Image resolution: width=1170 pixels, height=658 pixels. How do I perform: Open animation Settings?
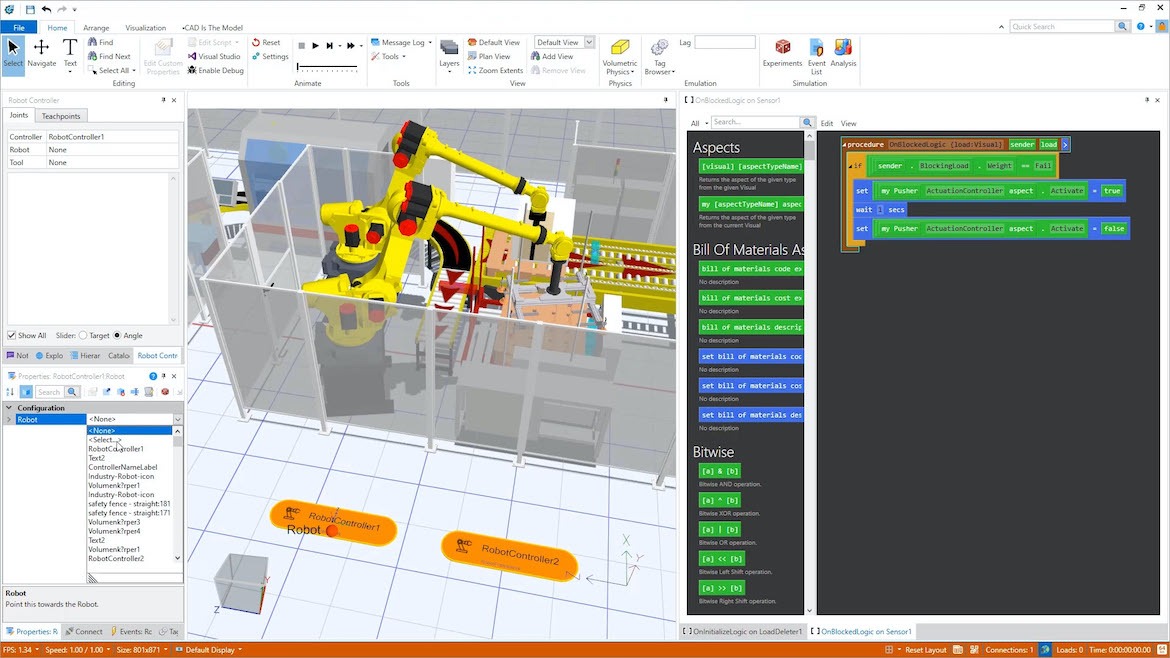(270, 56)
